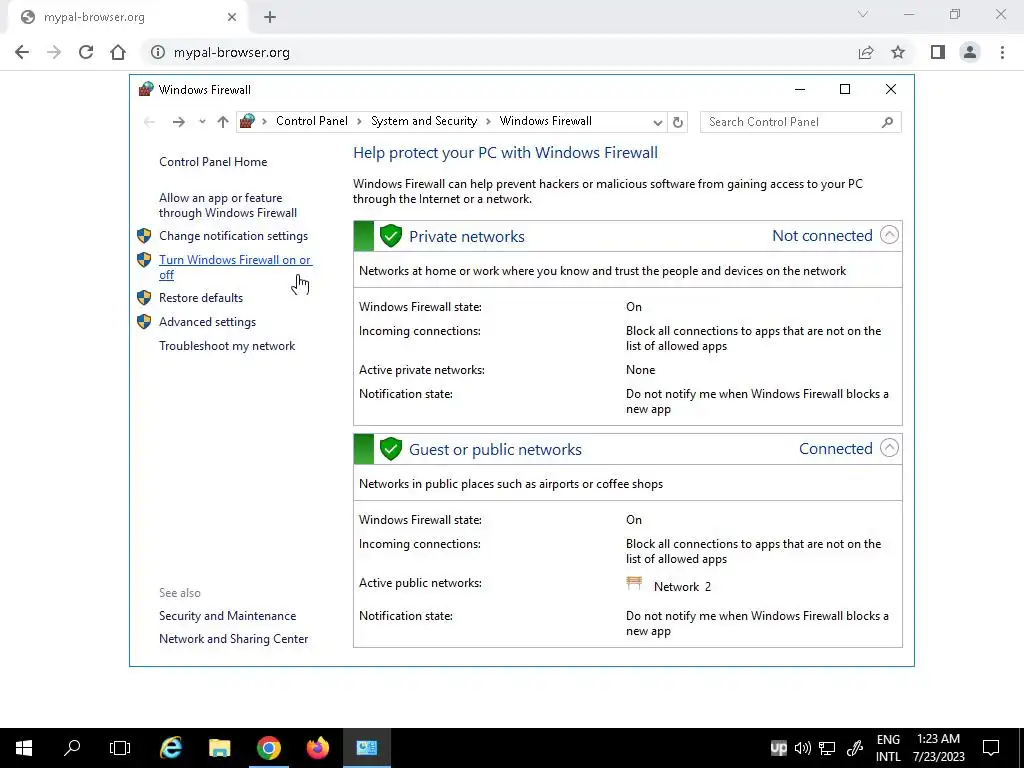Click the browser back arrow
1024x768 pixels.
(22, 52)
